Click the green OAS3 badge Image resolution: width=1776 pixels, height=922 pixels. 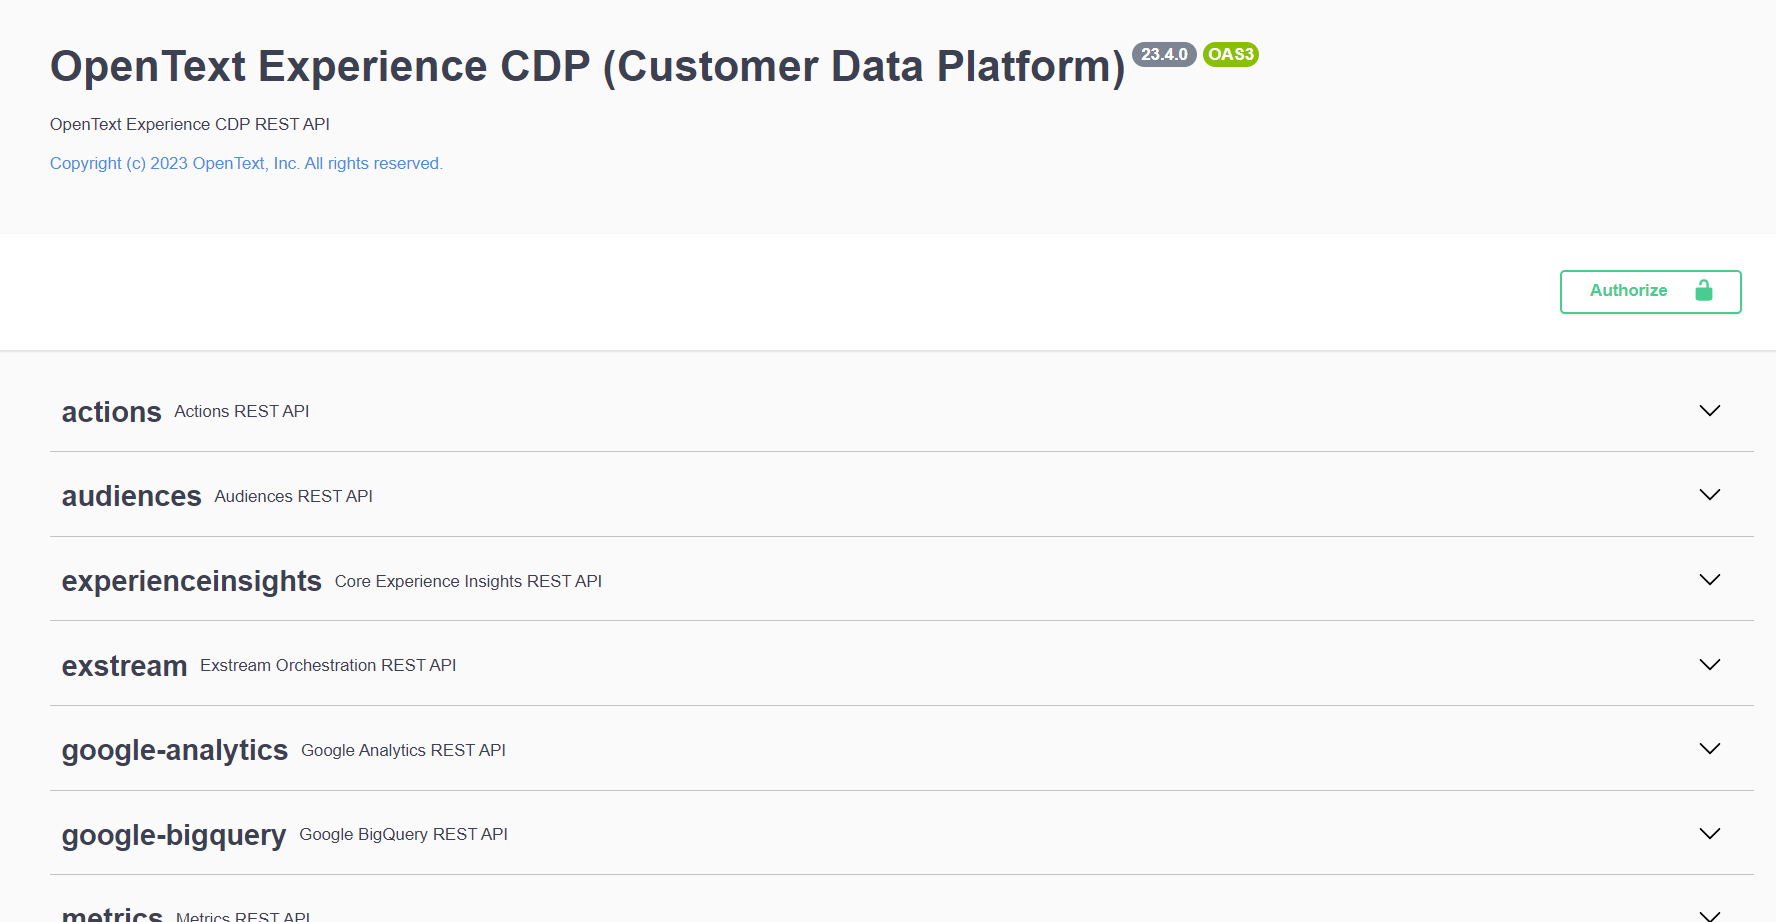1230,55
